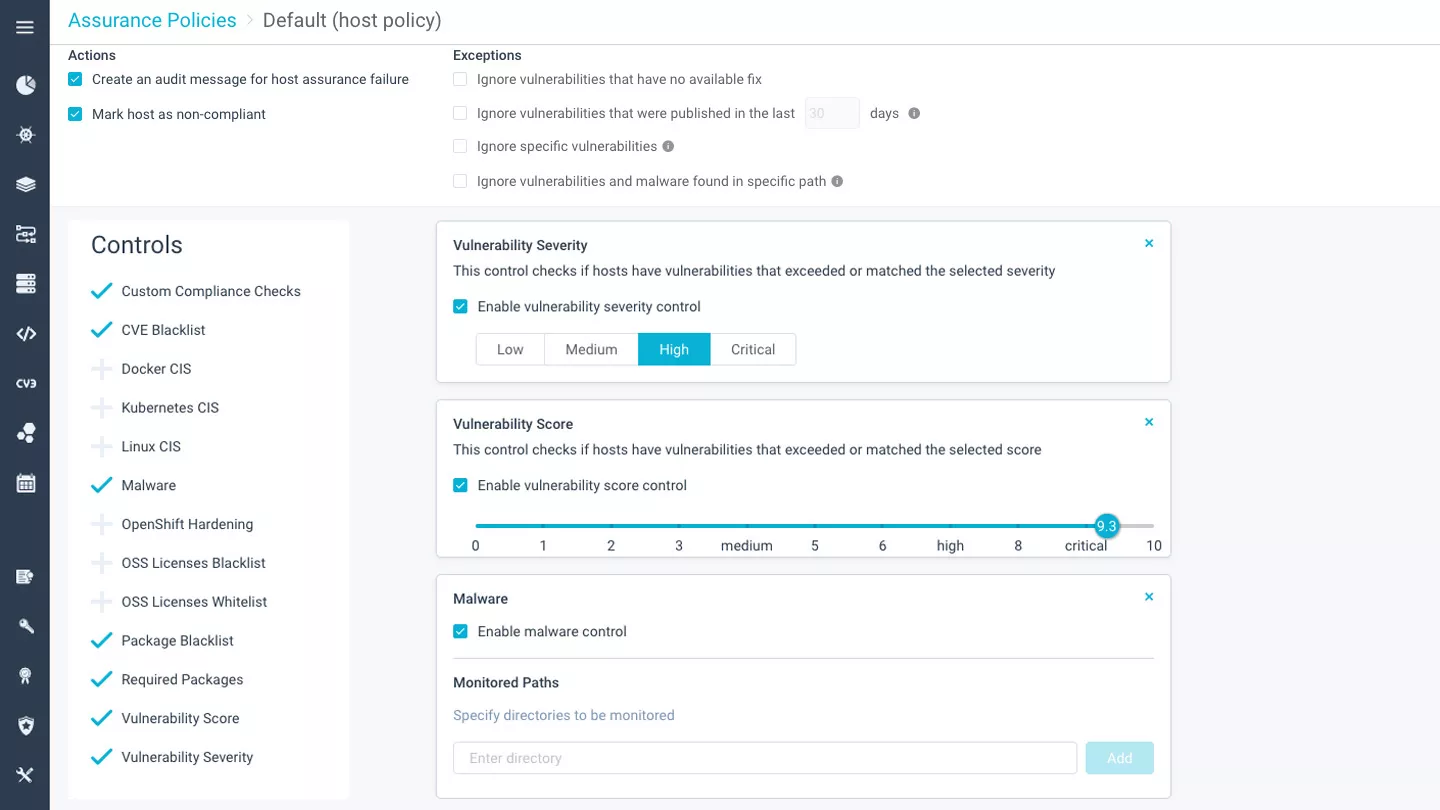The image size is (1440, 810).
Task: Open the crossed tools settings icon
Action: tap(26, 775)
